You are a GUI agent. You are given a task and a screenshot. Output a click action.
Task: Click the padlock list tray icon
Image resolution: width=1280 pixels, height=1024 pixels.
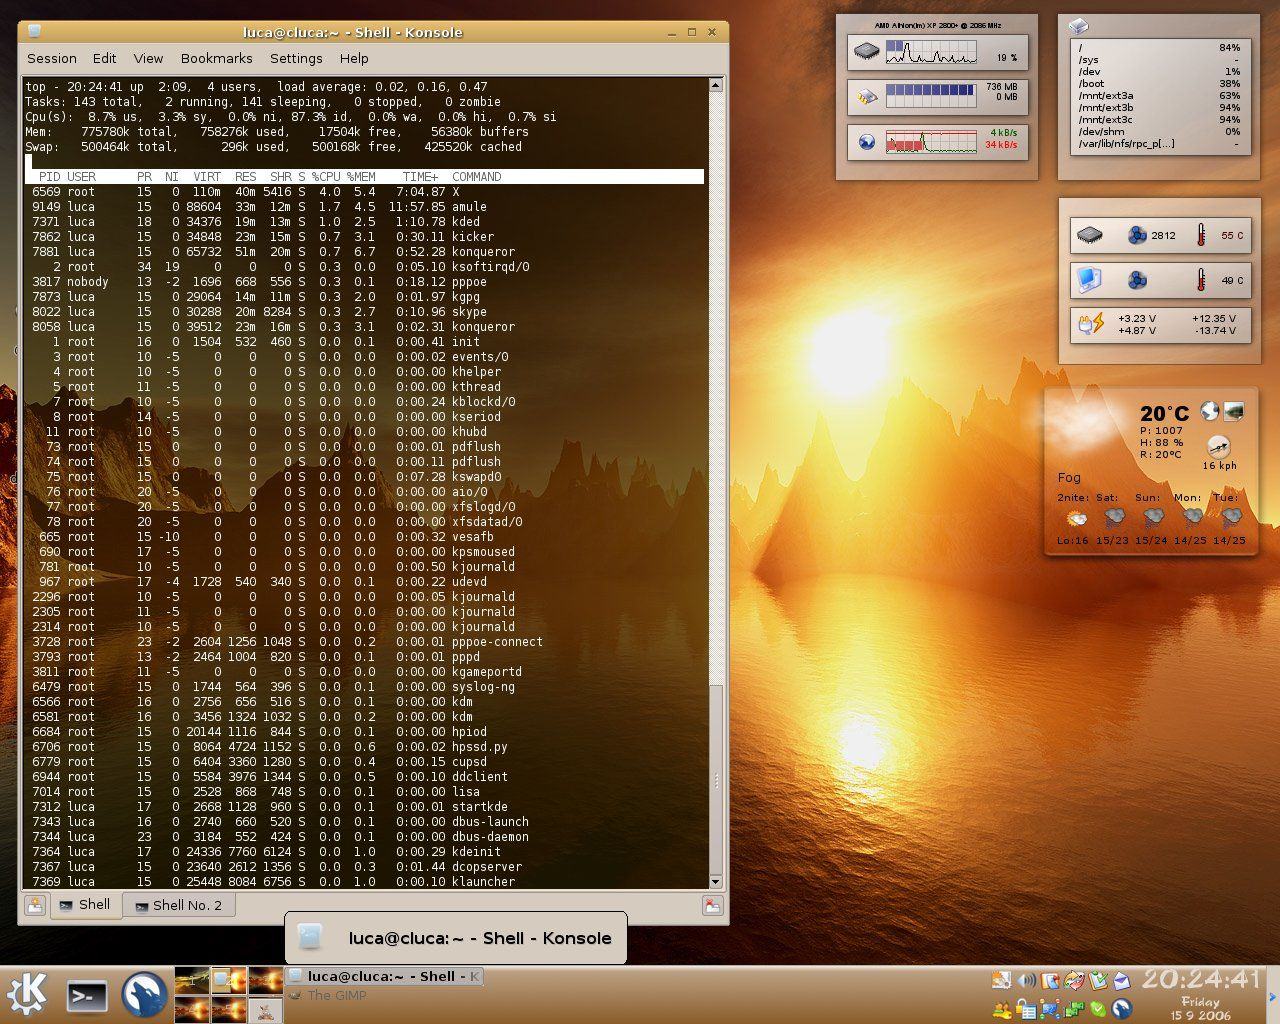[1026, 1009]
